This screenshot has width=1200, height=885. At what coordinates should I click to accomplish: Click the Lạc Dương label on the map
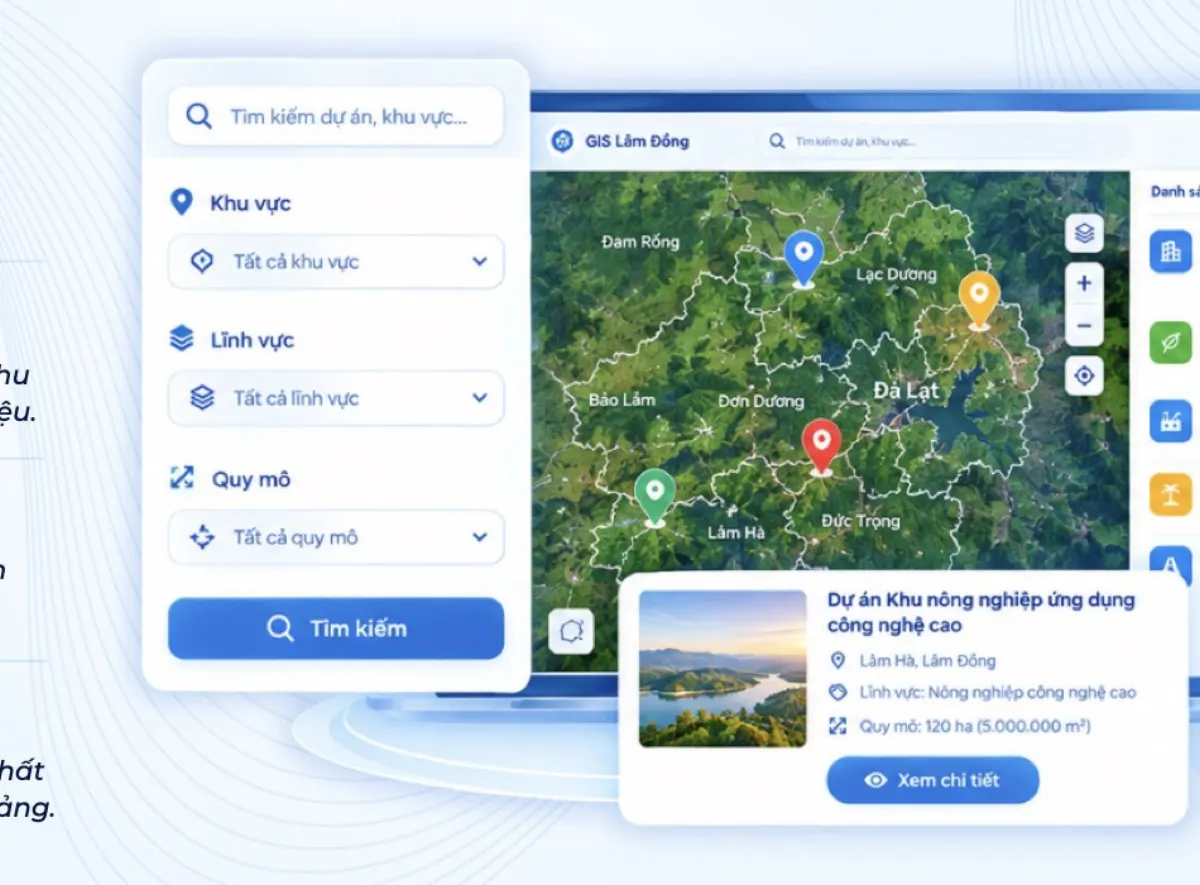pos(897,274)
